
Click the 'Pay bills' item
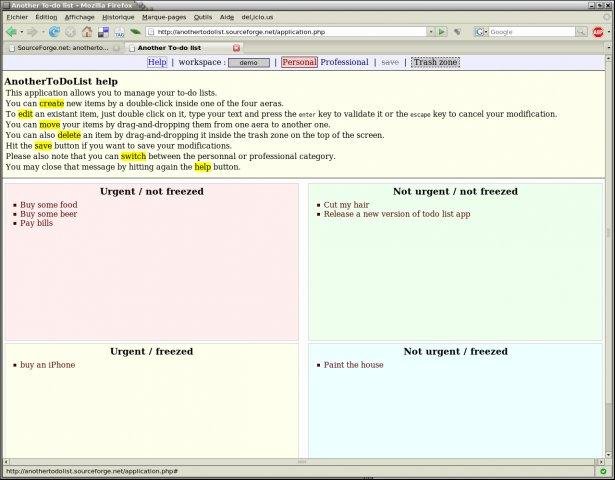coord(36,223)
